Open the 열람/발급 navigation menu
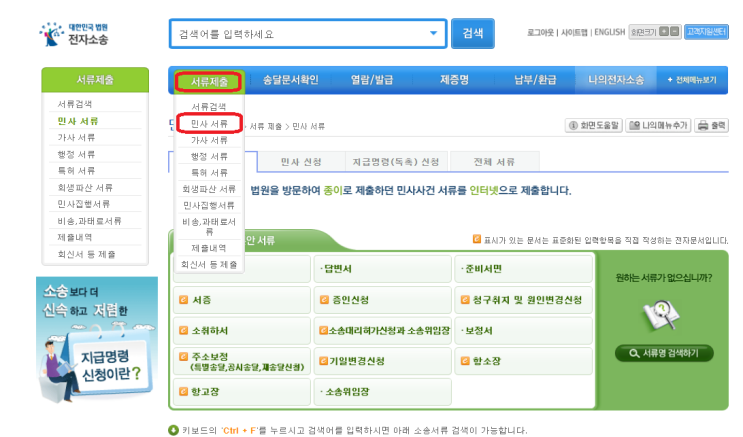 coord(372,80)
